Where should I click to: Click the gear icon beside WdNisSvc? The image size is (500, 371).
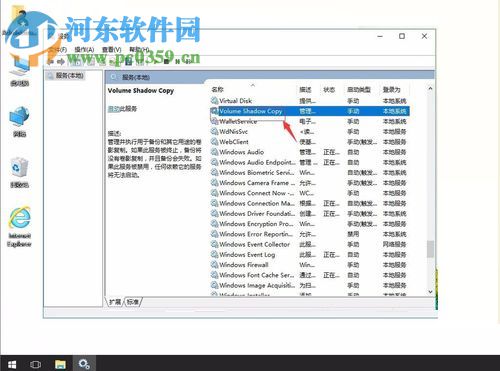coord(214,131)
